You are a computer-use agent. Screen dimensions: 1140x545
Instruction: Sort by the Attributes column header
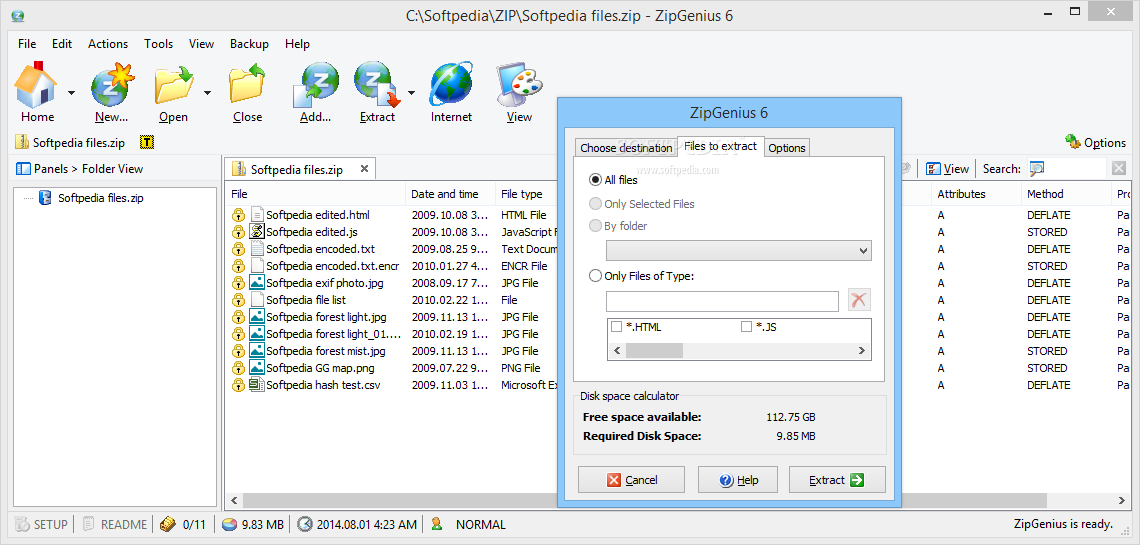tap(976, 194)
